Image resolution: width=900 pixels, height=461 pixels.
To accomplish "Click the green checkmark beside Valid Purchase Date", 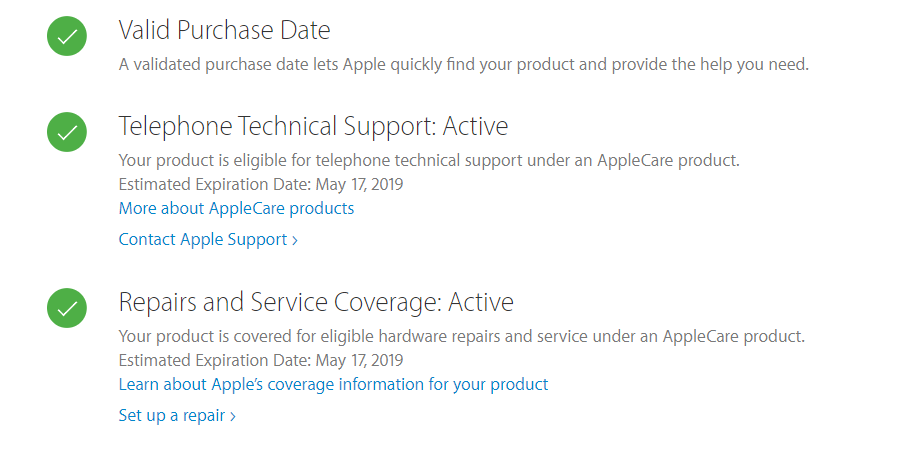I will tap(67, 36).
